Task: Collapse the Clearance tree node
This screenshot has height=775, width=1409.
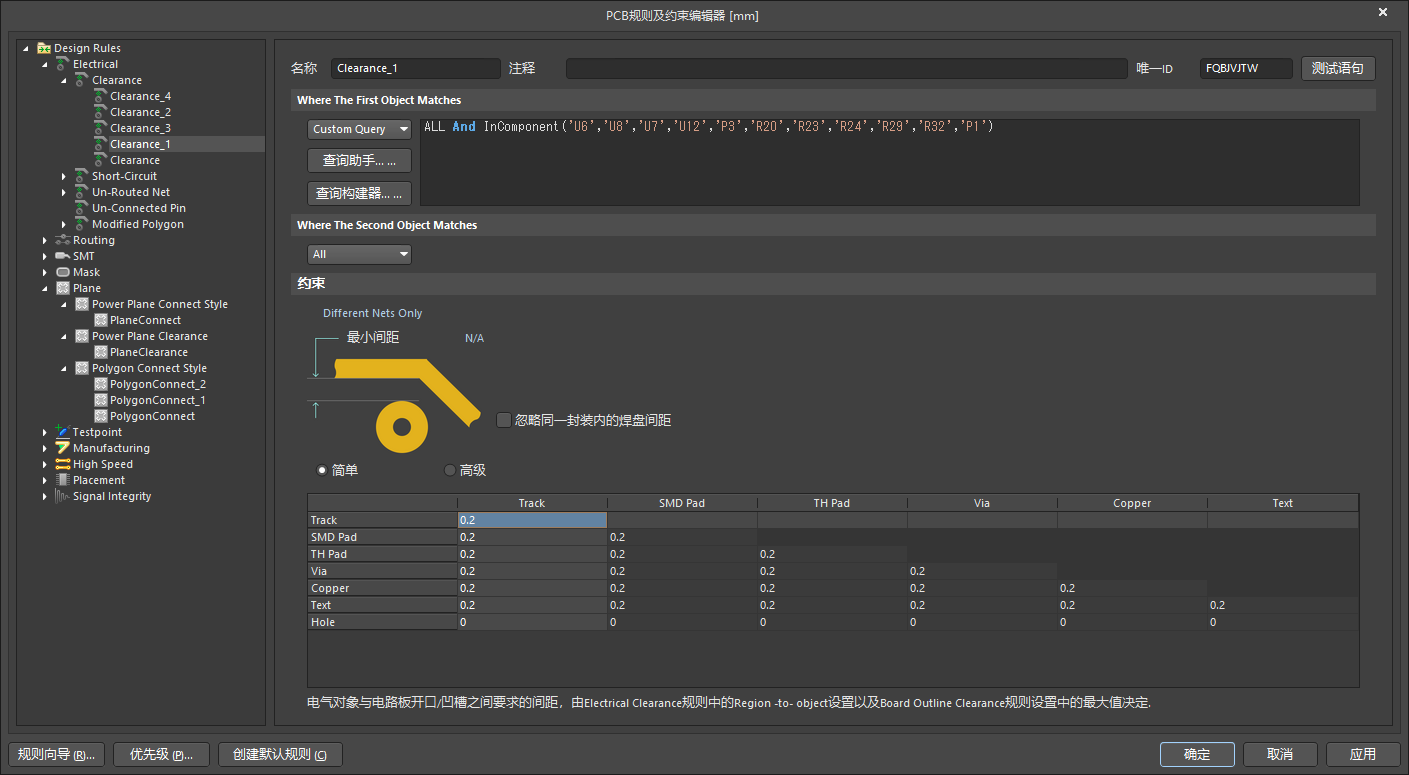Action: (64, 80)
